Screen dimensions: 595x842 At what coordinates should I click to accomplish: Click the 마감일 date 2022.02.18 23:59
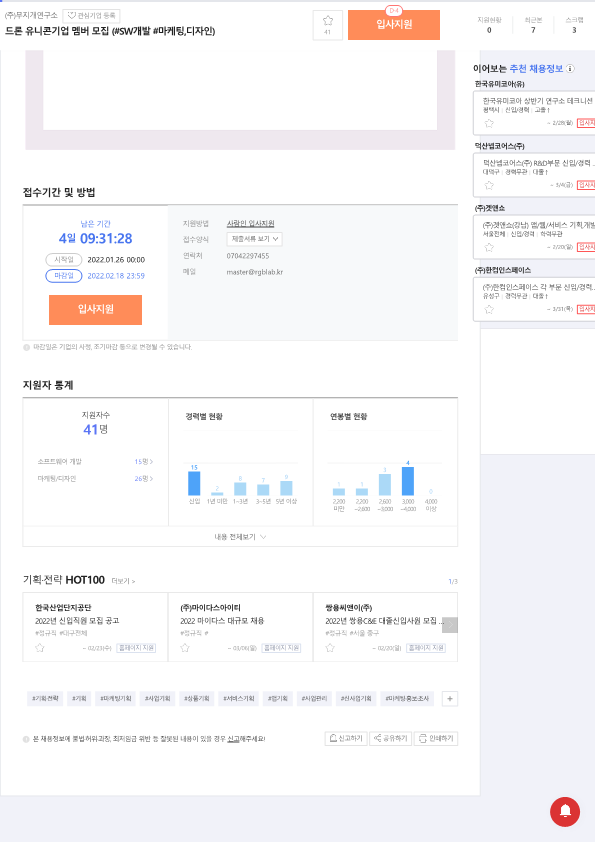coord(116,276)
